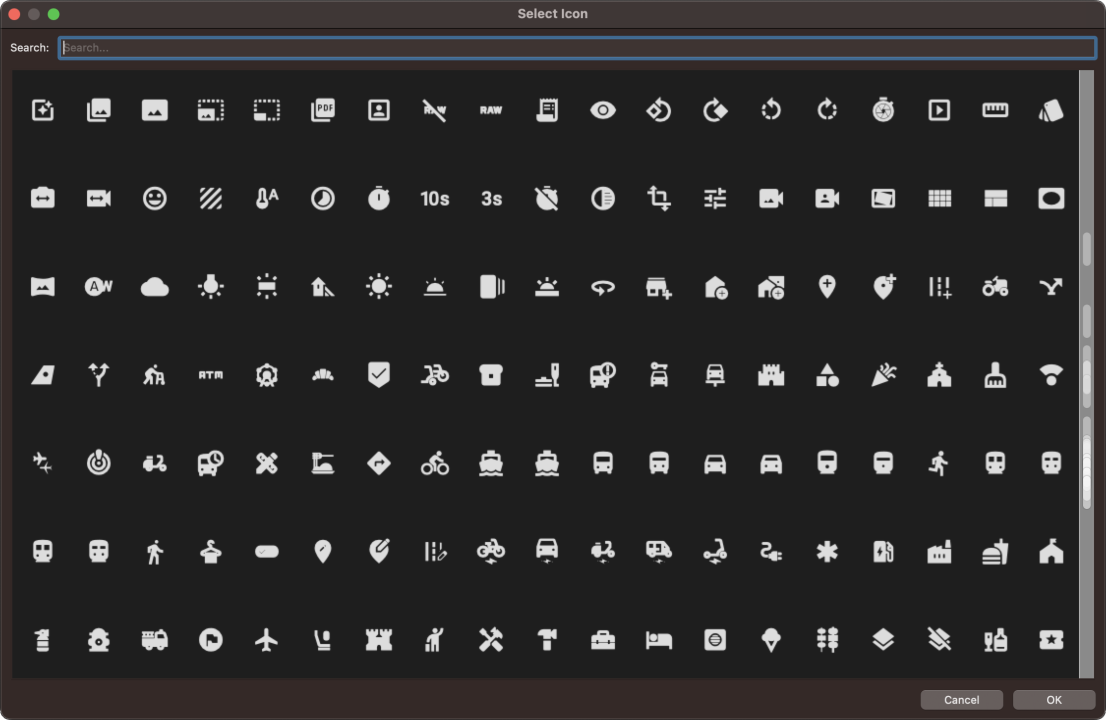Select the bicycle rider icon

(x=435, y=464)
